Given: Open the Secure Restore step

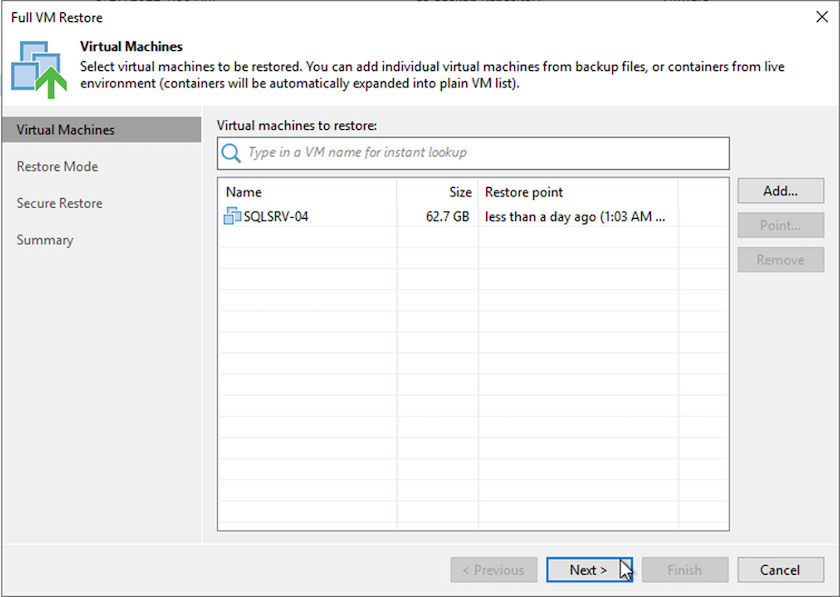Looking at the screenshot, I should point(60,203).
